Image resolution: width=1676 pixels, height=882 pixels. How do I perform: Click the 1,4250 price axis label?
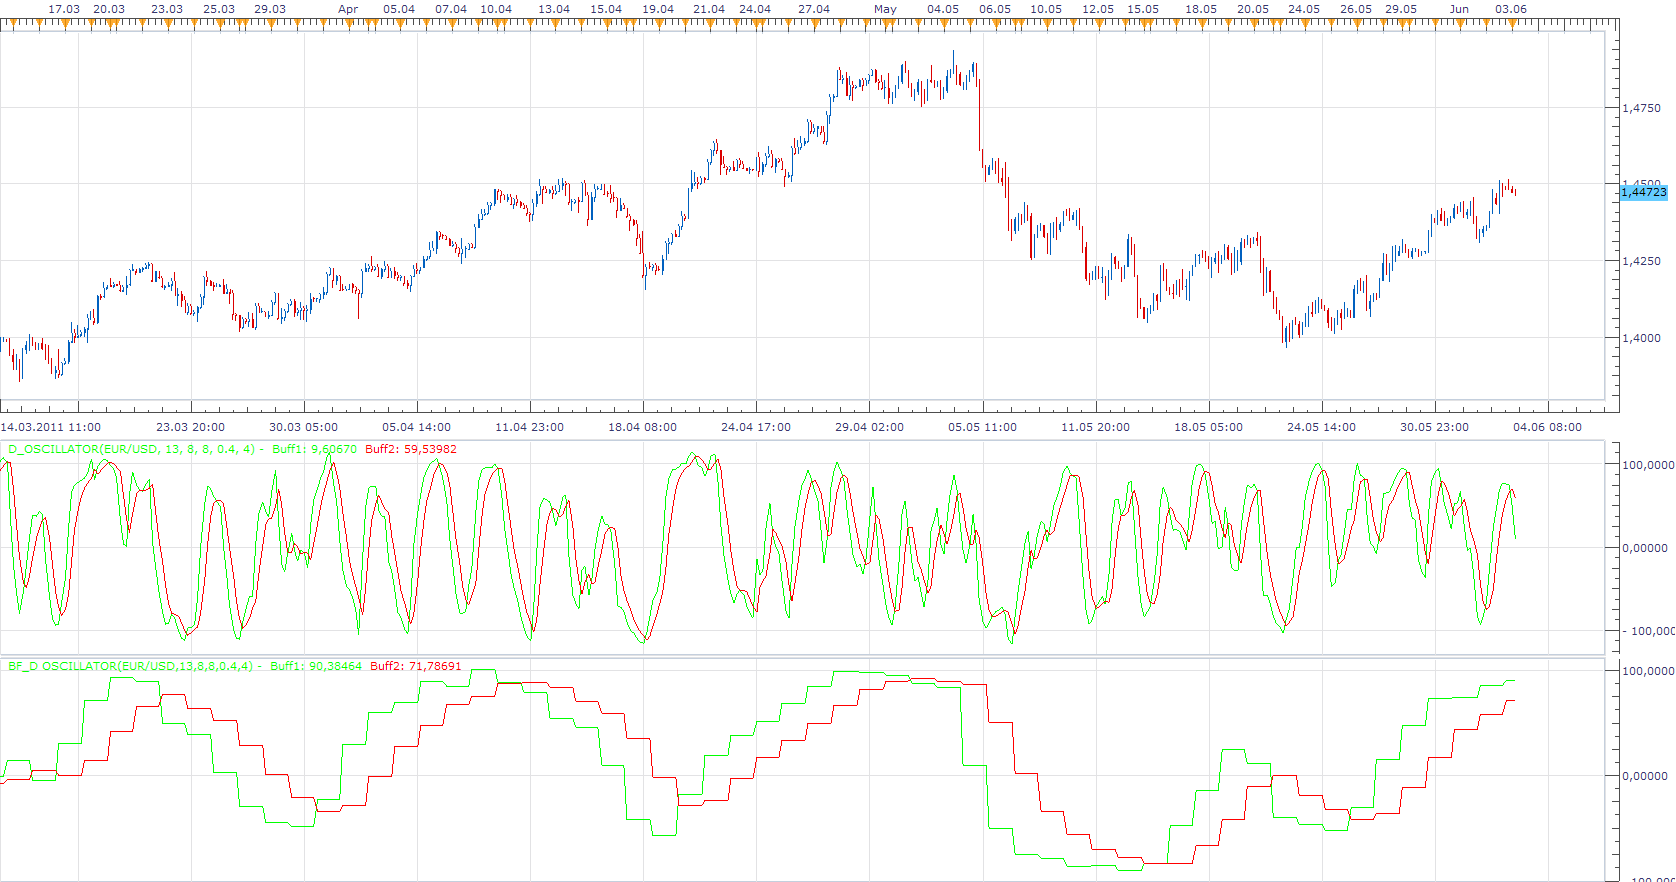point(1641,261)
